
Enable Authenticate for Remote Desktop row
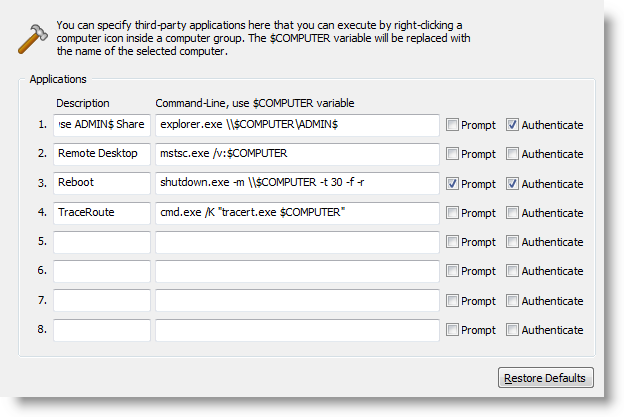point(512,154)
